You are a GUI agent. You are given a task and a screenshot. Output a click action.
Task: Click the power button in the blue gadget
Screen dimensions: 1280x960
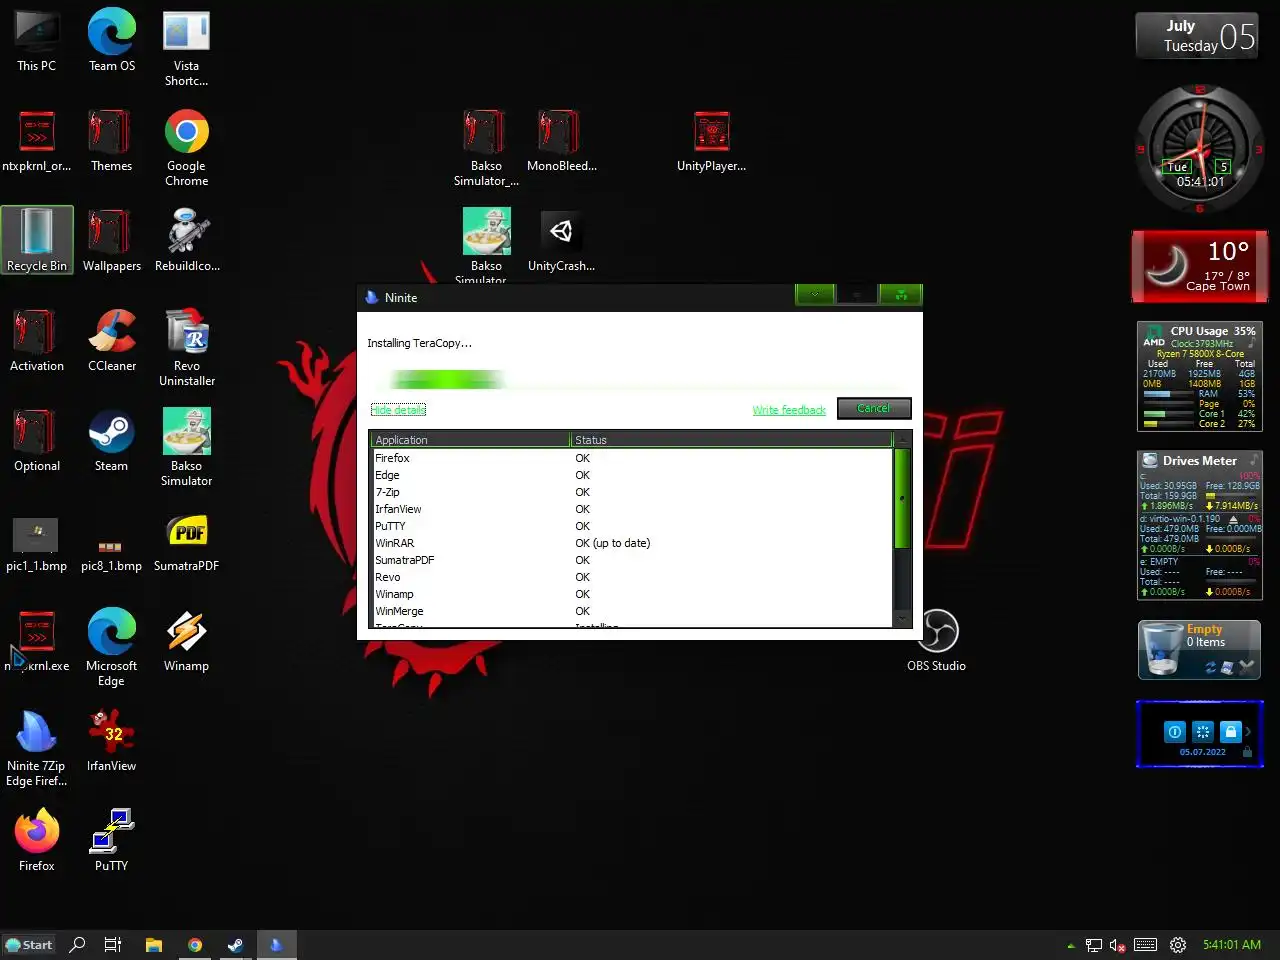point(1175,732)
